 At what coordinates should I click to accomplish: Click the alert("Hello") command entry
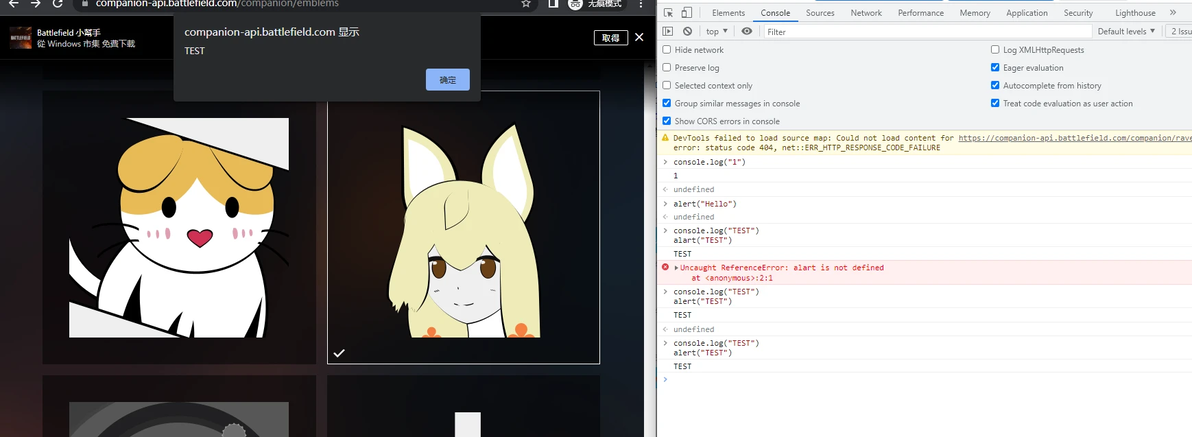tap(705, 204)
